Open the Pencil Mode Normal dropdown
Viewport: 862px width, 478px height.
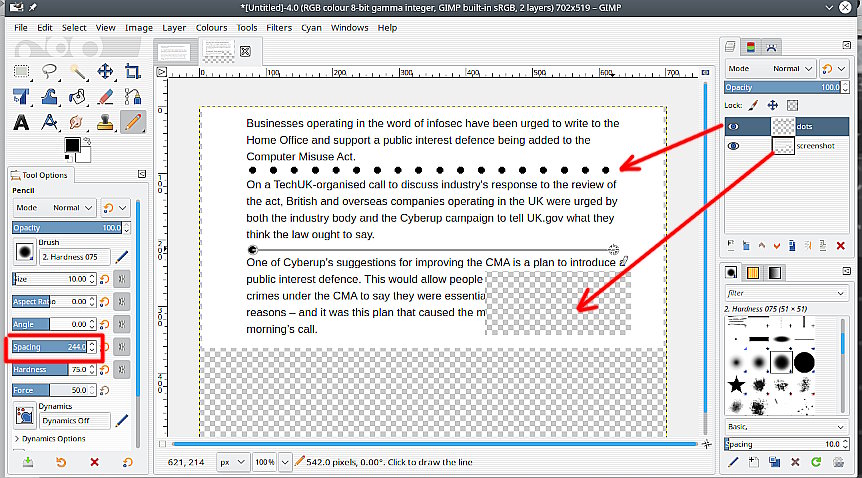pos(54,208)
